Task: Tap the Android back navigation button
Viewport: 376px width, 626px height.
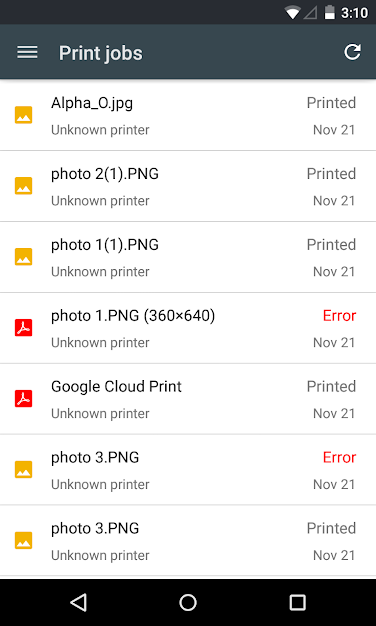Action: tap(78, 602)
